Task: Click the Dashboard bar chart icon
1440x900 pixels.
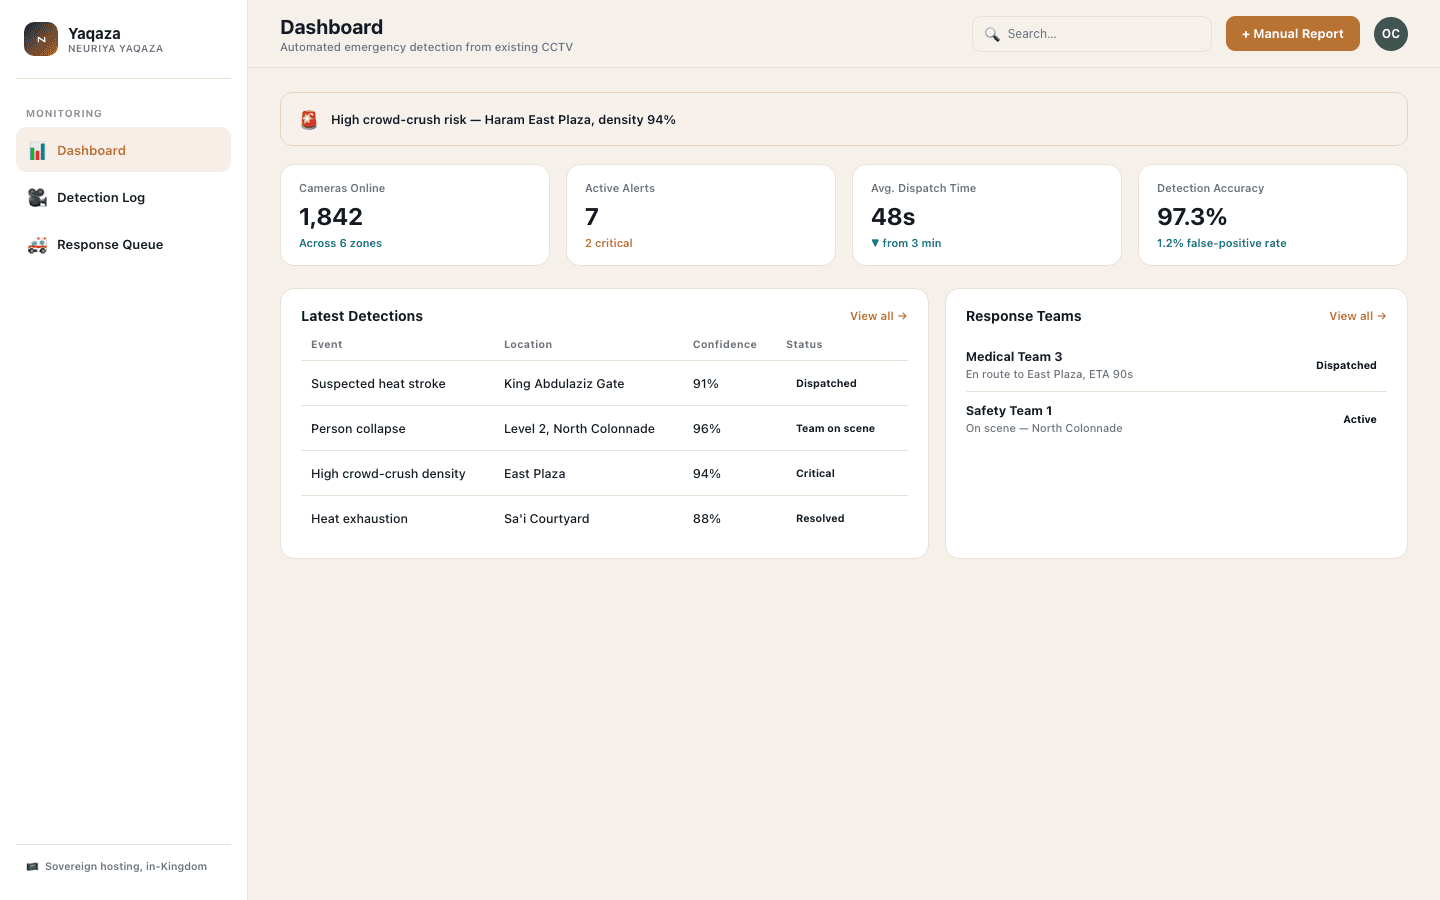Action: (x=37, y=151)
